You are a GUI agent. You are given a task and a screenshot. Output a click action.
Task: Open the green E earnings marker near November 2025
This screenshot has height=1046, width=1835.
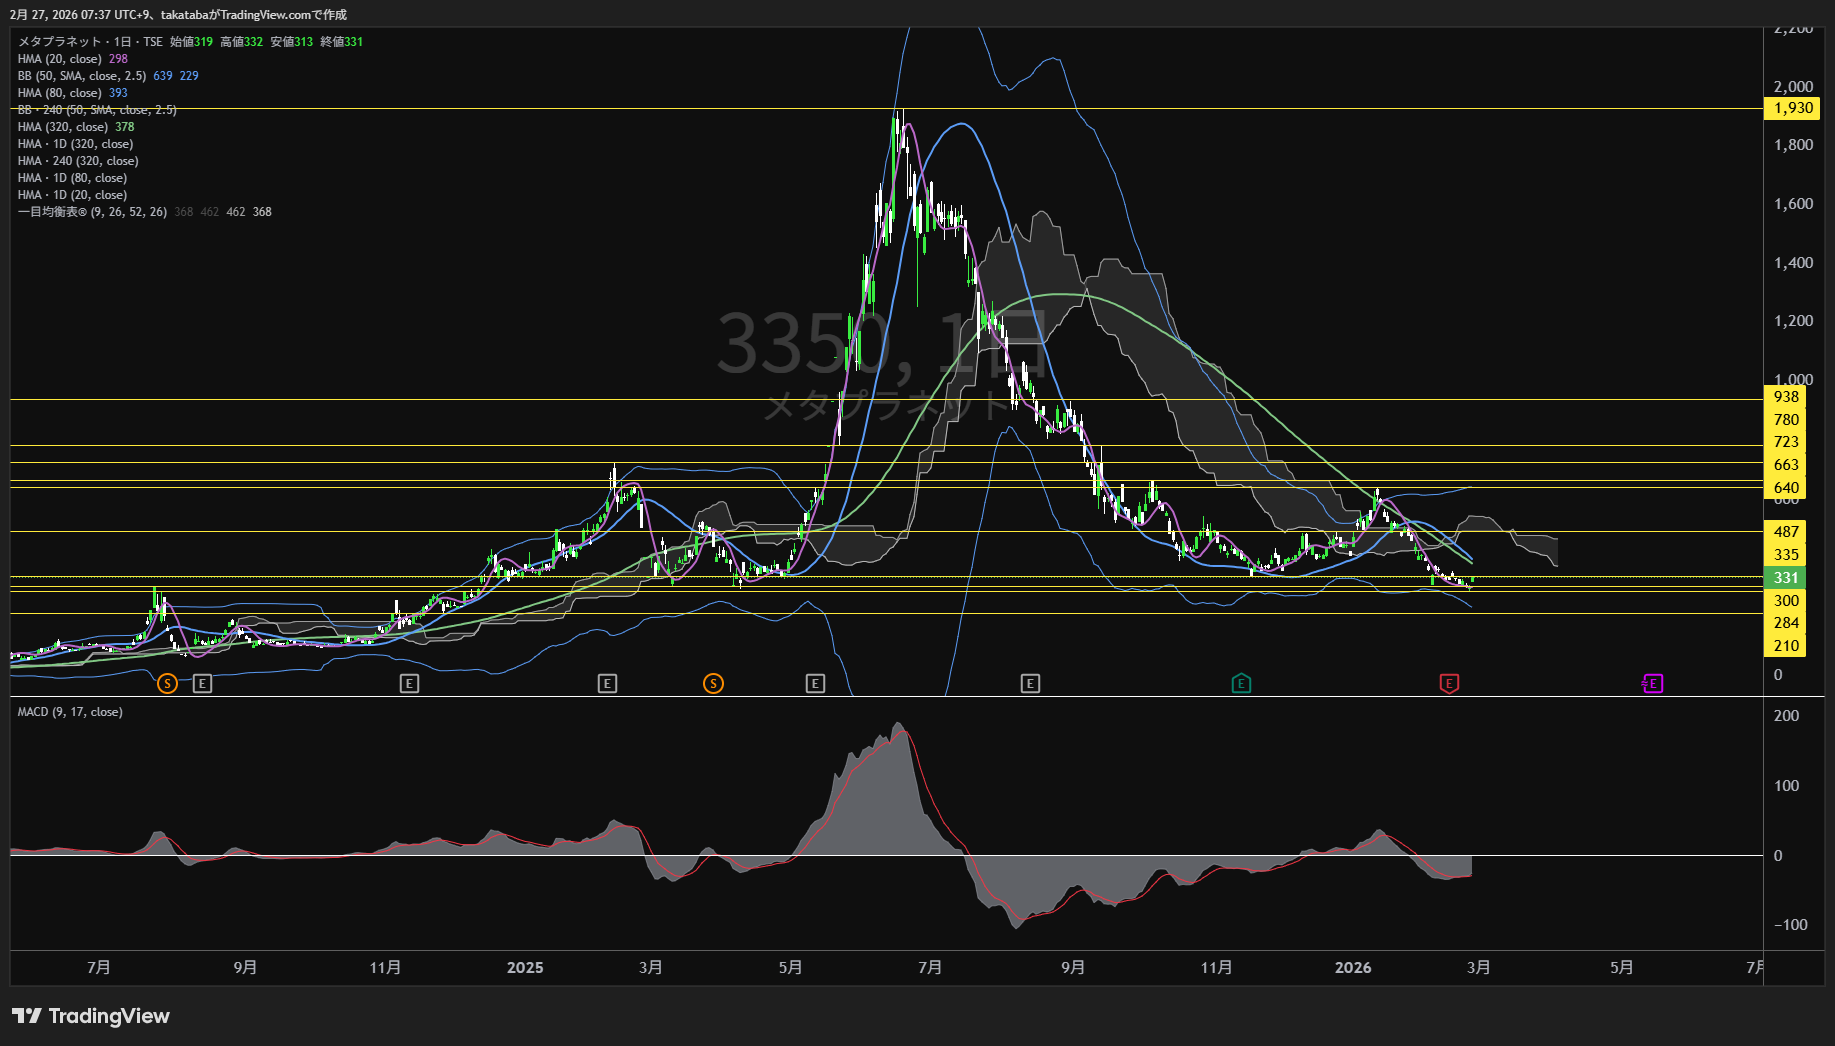point(1241,684)
